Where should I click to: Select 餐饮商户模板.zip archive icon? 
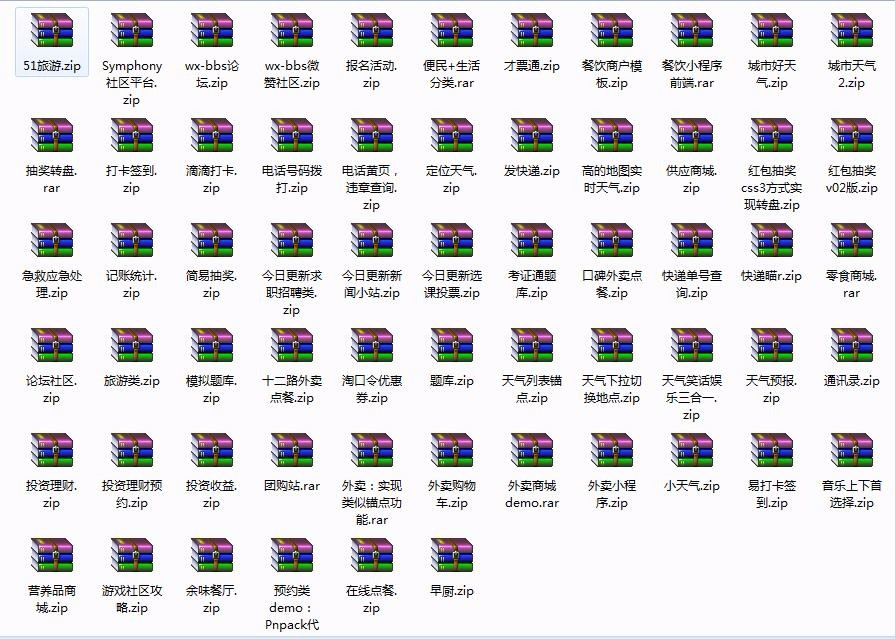pos(611,30)
